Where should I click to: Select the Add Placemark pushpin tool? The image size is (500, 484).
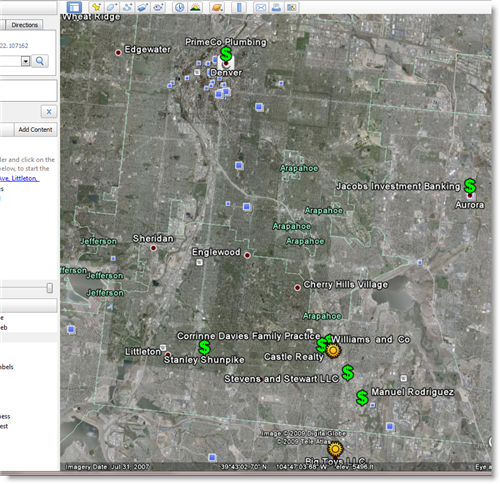tap(96, 7)
